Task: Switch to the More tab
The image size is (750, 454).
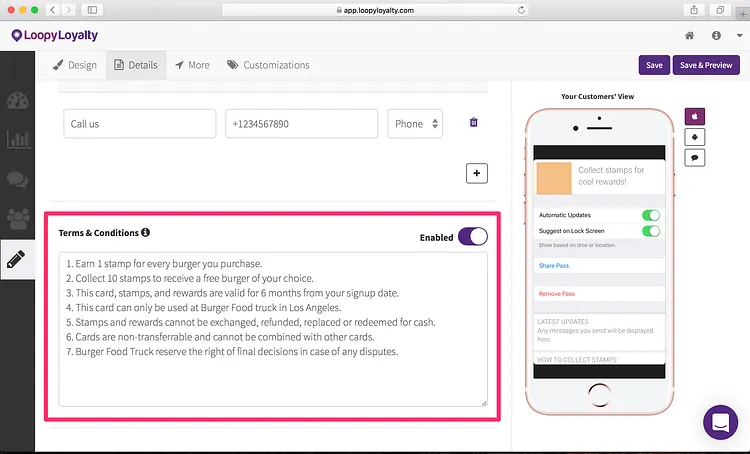Action: [x=192, y=65]
